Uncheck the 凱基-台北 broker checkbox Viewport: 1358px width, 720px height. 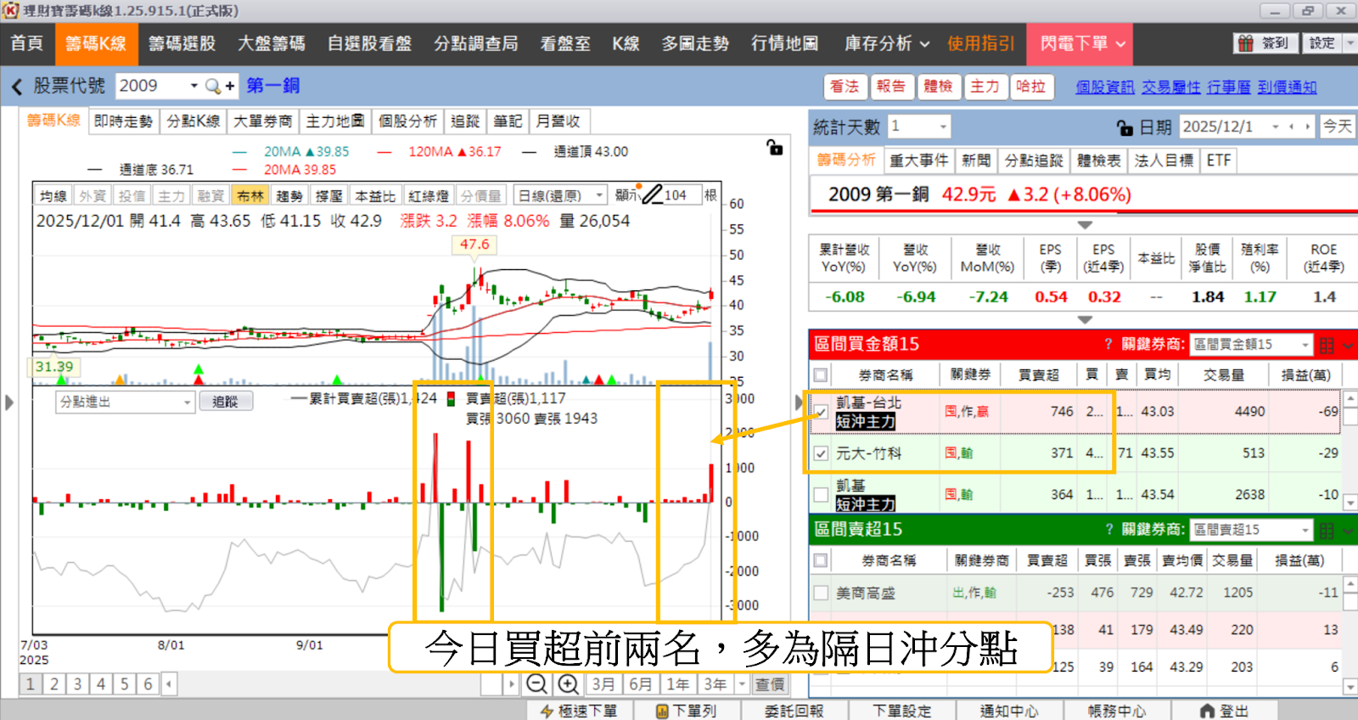[821, 411]
